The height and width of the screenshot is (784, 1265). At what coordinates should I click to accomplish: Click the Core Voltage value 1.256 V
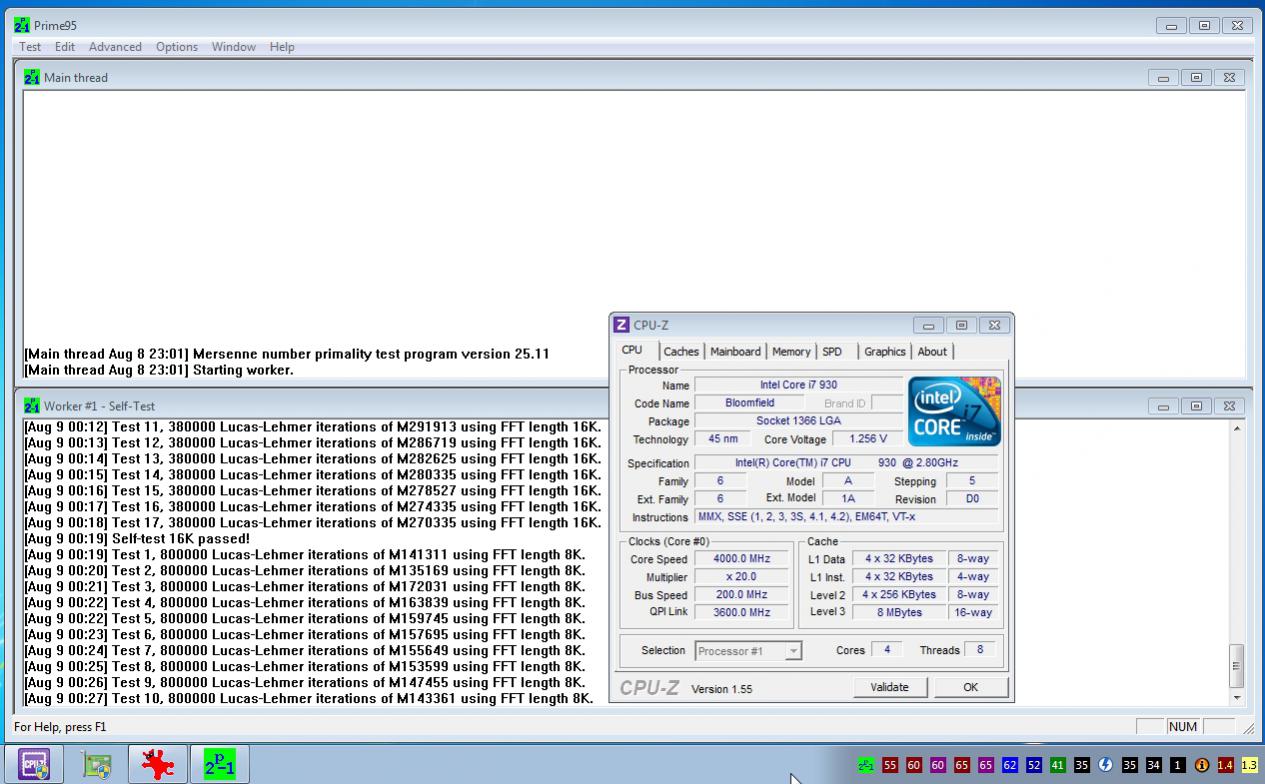click(867, 439)
